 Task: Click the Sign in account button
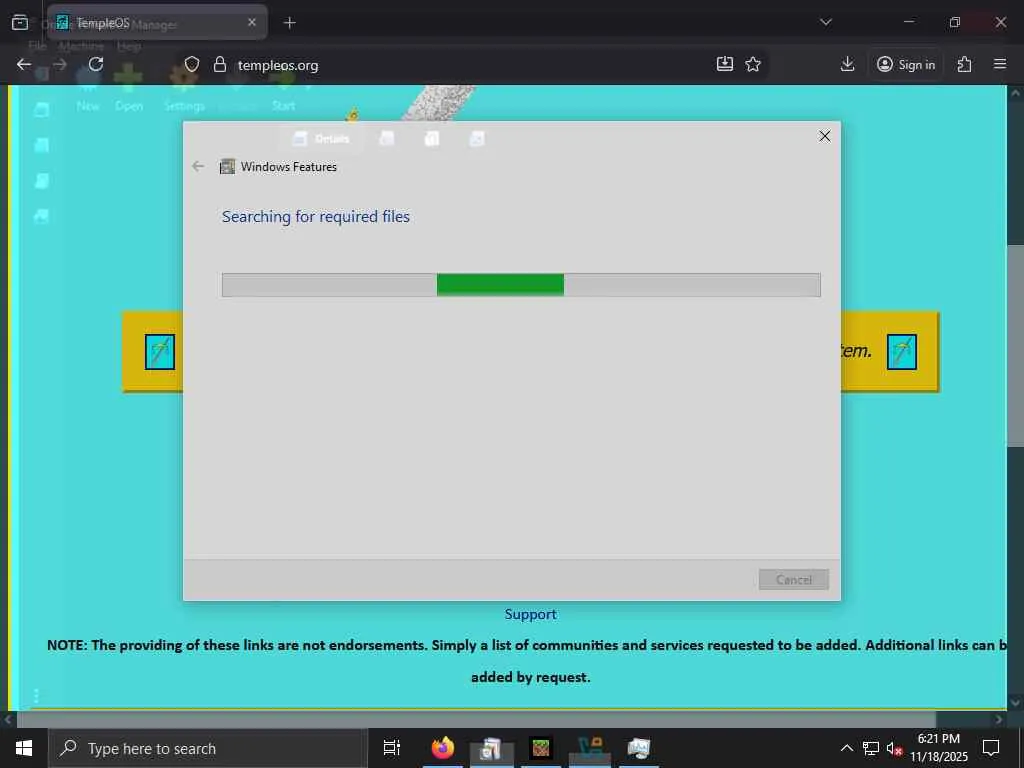click(906, 64)
